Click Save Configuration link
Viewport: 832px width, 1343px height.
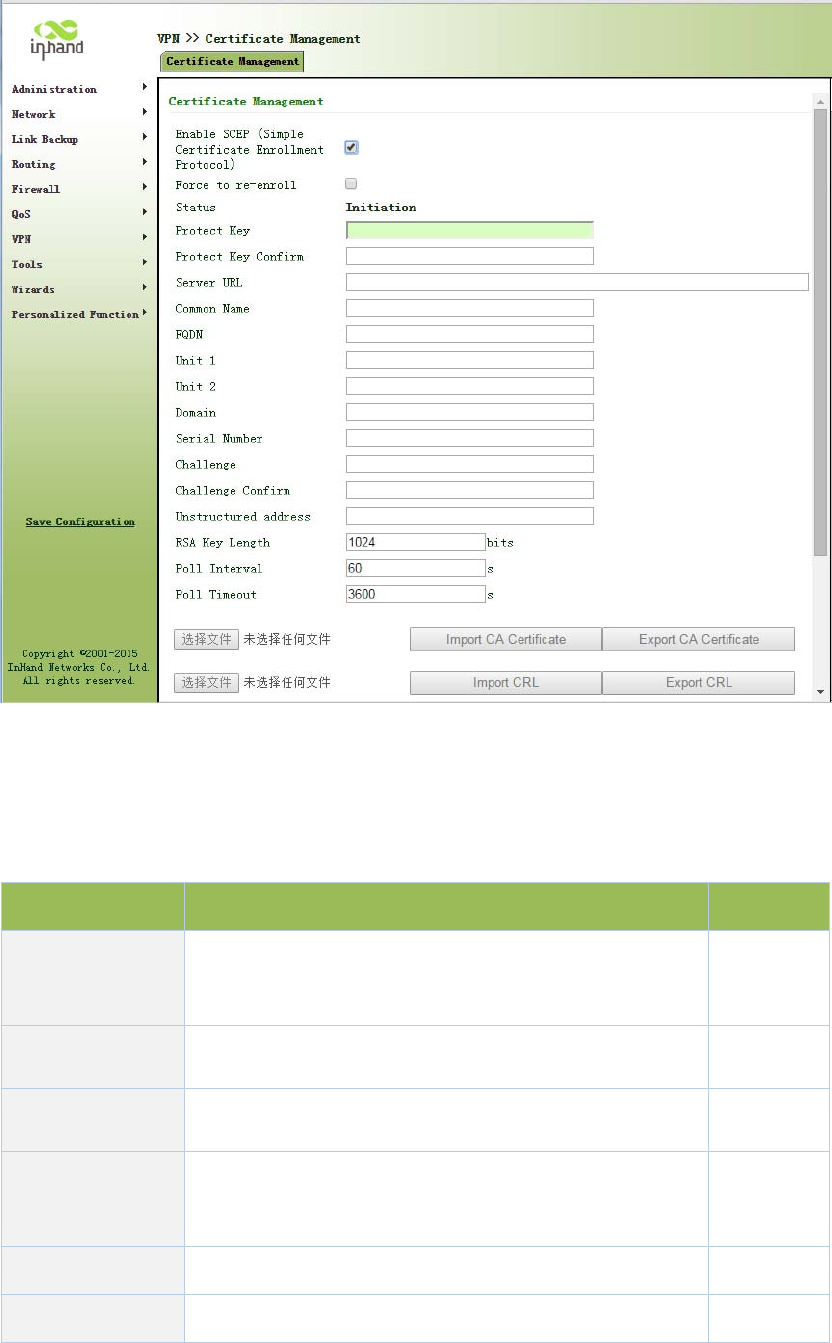(x=80, y=522)
